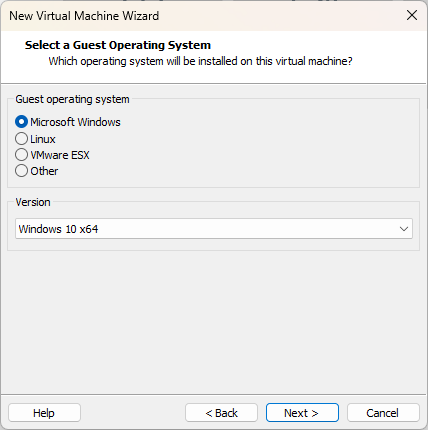Close the New Virtual Machine Wizard
This screenshot has height=430, width=428.
coord(412,15)
